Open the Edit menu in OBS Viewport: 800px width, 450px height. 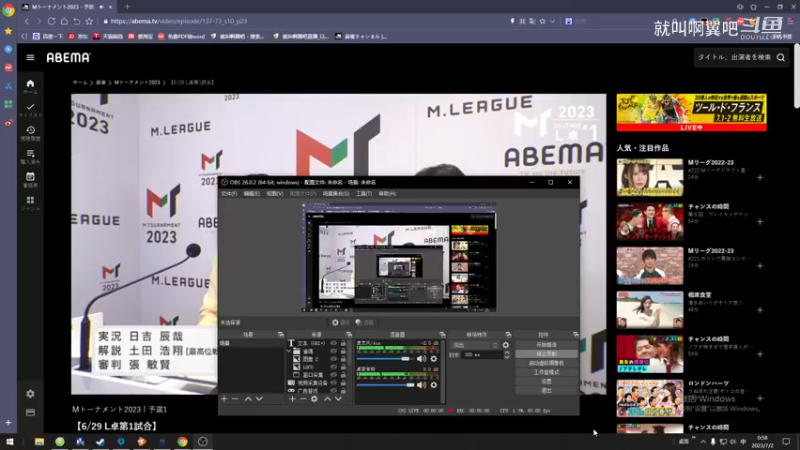coord(251,193)
